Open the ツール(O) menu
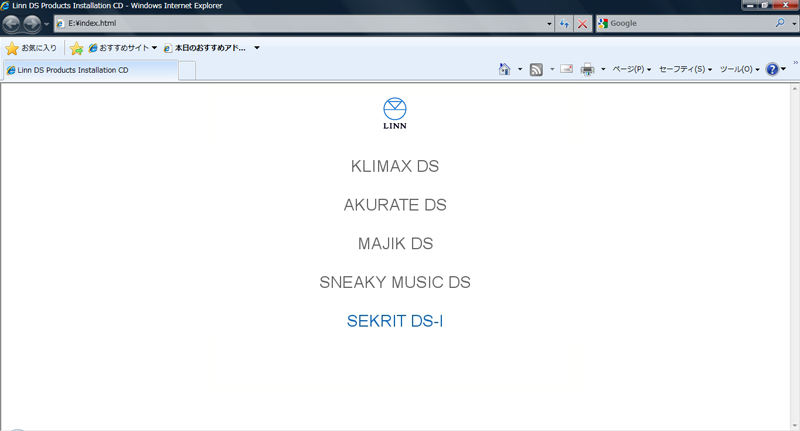800x431 pixels. coord(739,69)
